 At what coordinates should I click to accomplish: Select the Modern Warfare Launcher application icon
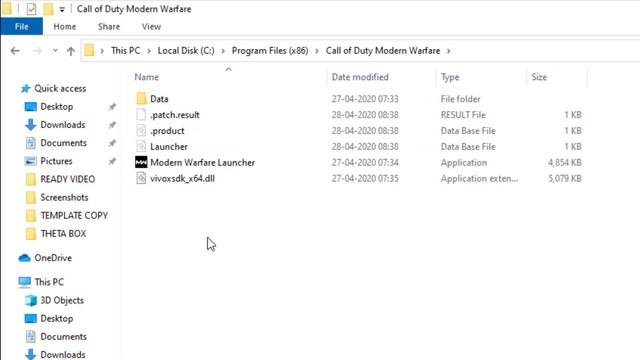coord(141,162)
